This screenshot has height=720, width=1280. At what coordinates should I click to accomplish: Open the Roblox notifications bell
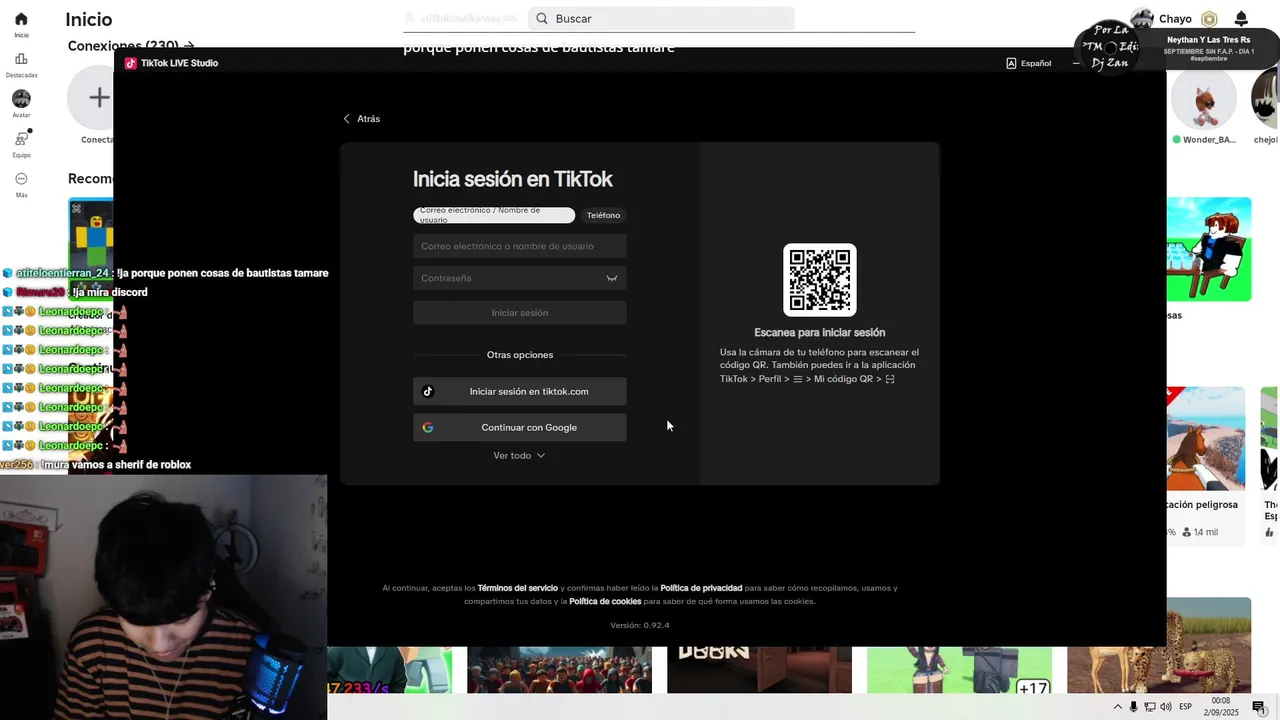1241,19
